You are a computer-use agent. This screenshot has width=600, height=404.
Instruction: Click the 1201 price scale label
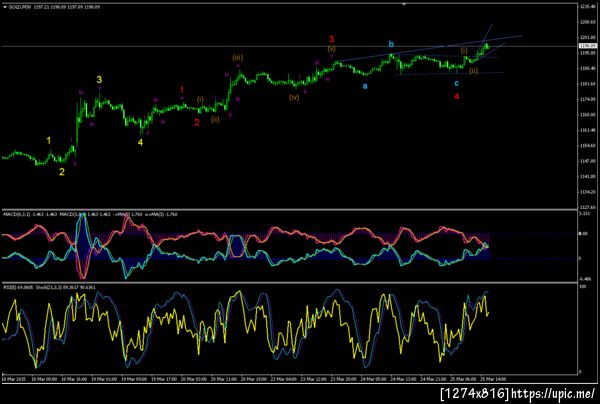587,37
